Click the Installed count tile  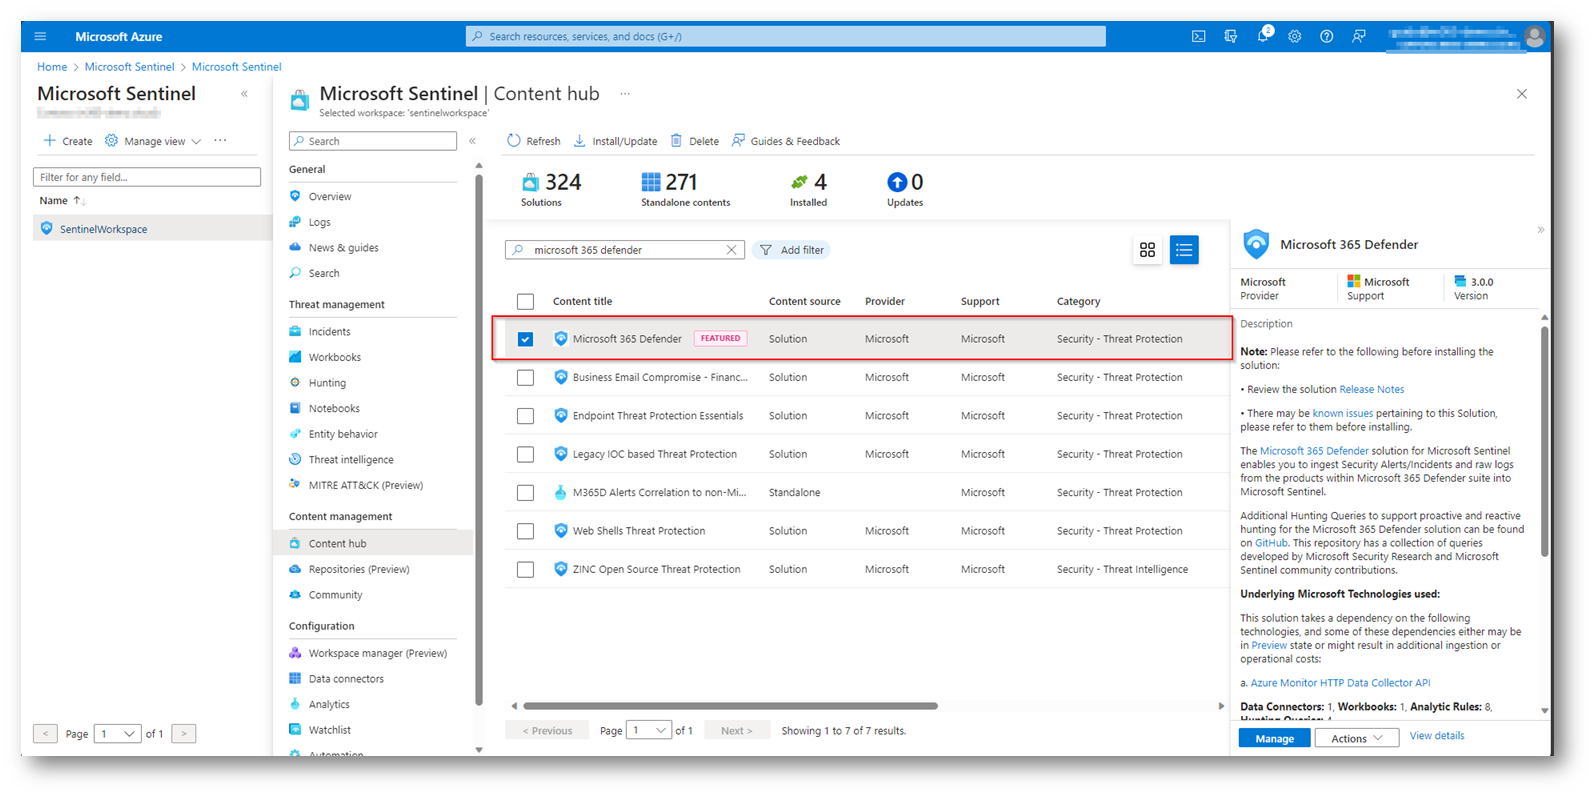coord(808,188)
